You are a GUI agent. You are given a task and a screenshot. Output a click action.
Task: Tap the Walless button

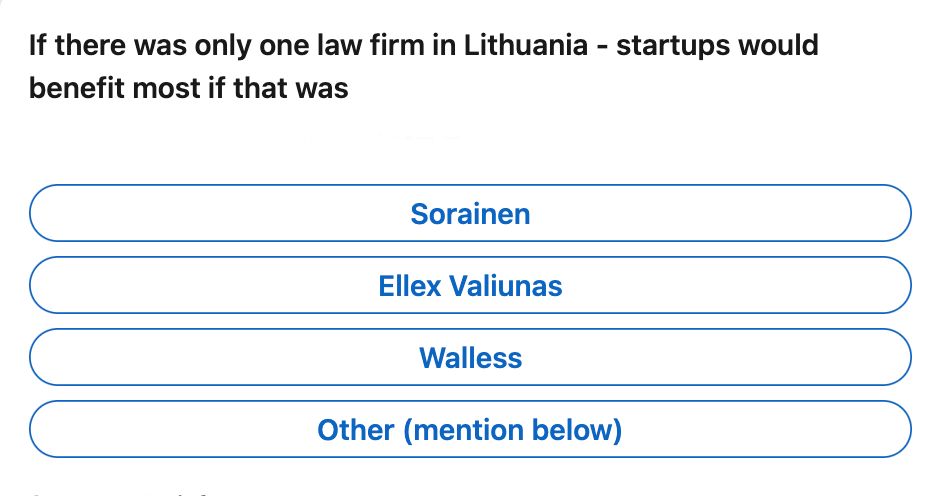tap(470, 358)
